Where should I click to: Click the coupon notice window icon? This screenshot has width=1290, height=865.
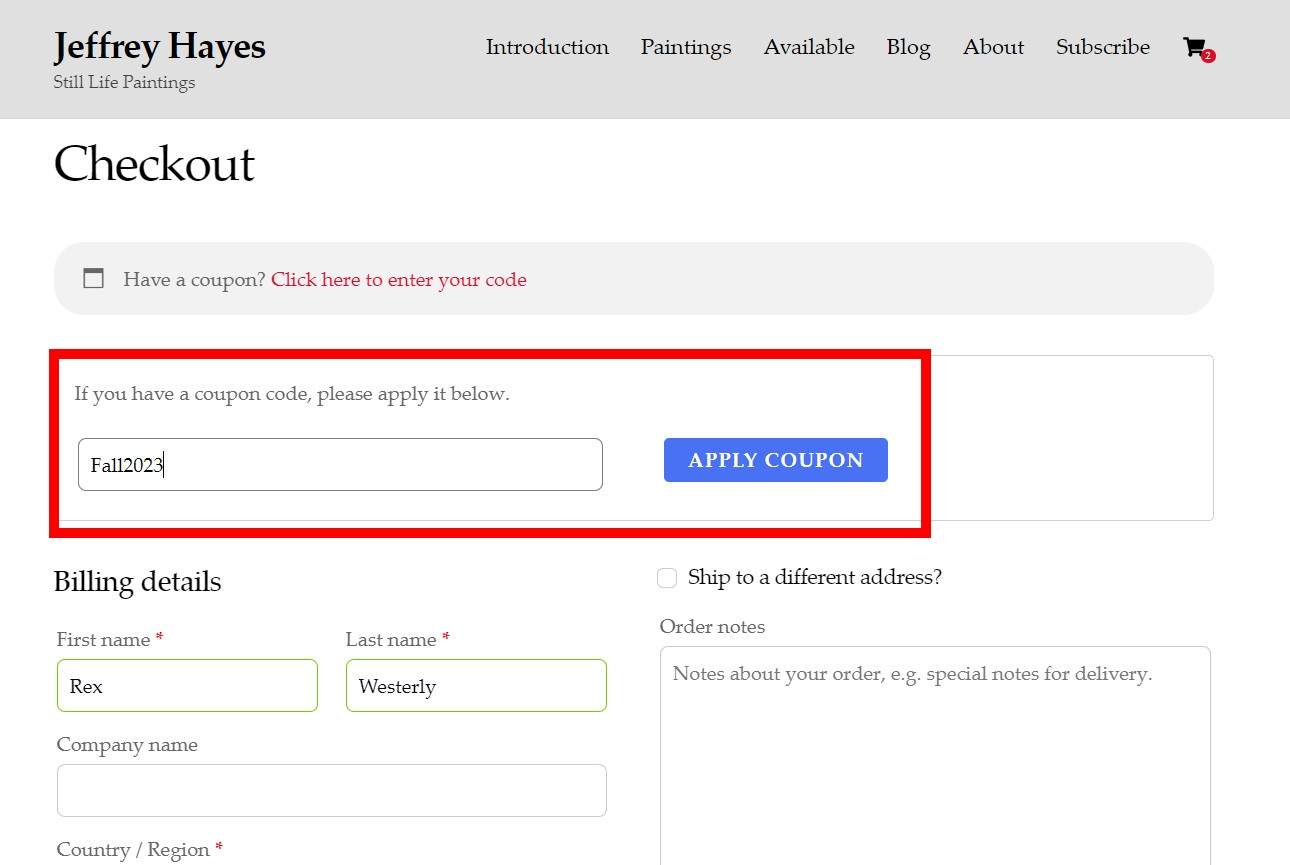tap(93, 279)
